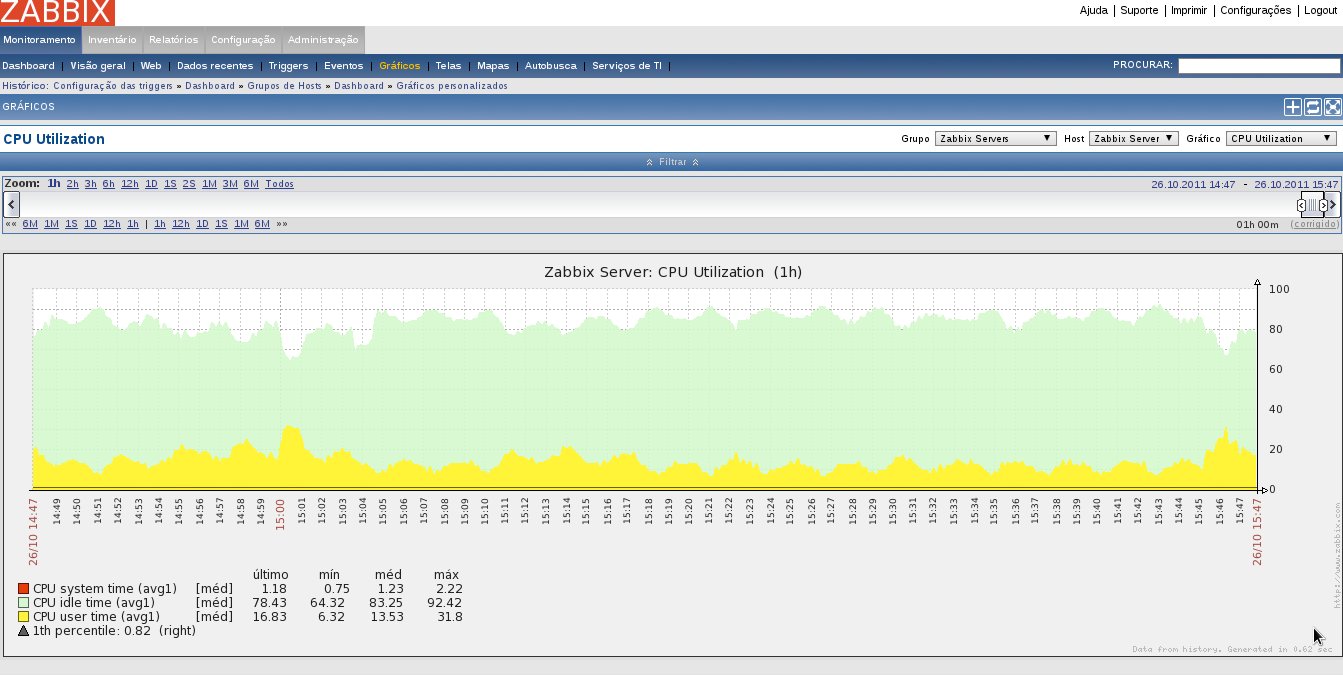Open the Administração tab
Screen dimensions: 1343x675
pos(323,40)
